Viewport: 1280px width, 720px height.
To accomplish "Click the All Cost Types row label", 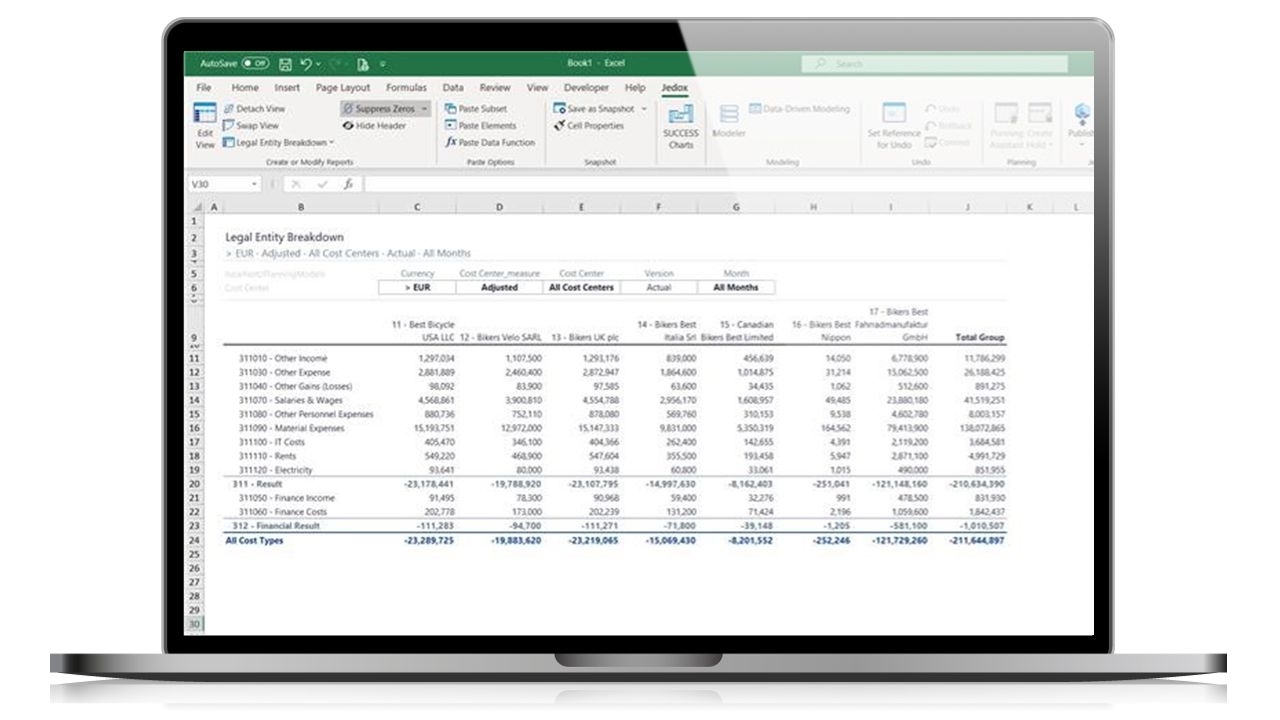I will point(254,540).
